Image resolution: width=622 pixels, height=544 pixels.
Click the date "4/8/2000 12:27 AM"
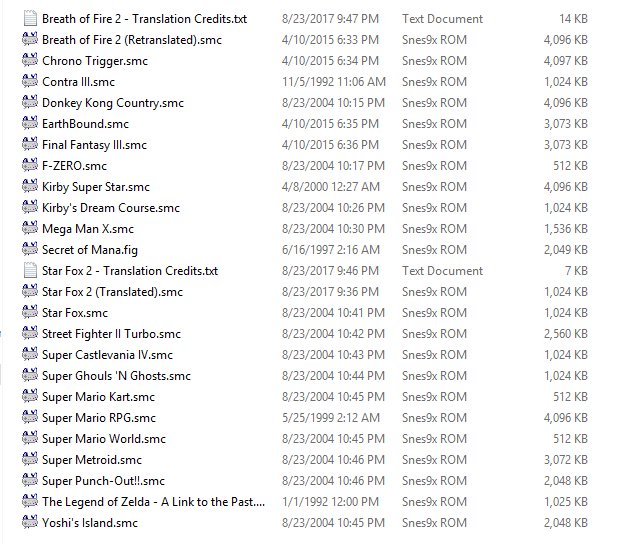tap(331, 187)
